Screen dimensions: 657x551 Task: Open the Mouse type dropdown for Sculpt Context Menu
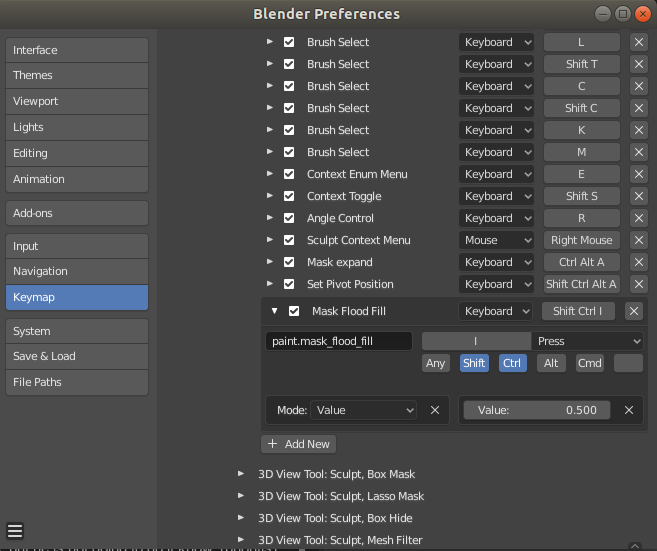pos(496,240)
